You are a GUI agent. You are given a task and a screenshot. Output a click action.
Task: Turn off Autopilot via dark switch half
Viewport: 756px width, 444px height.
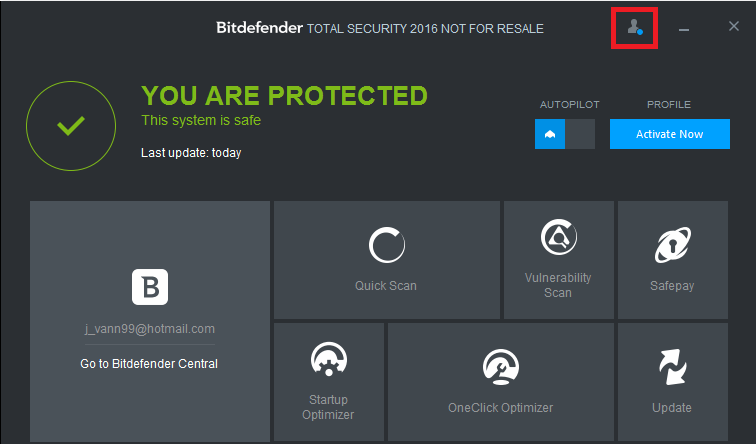pyautogui.click(x=580, y=134)
